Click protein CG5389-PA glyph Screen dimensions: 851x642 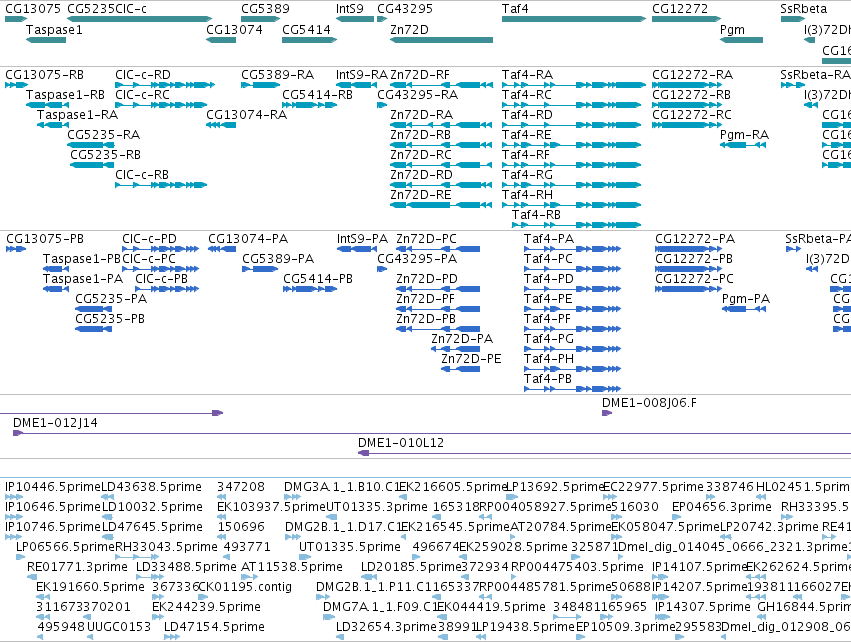(260, 269)
